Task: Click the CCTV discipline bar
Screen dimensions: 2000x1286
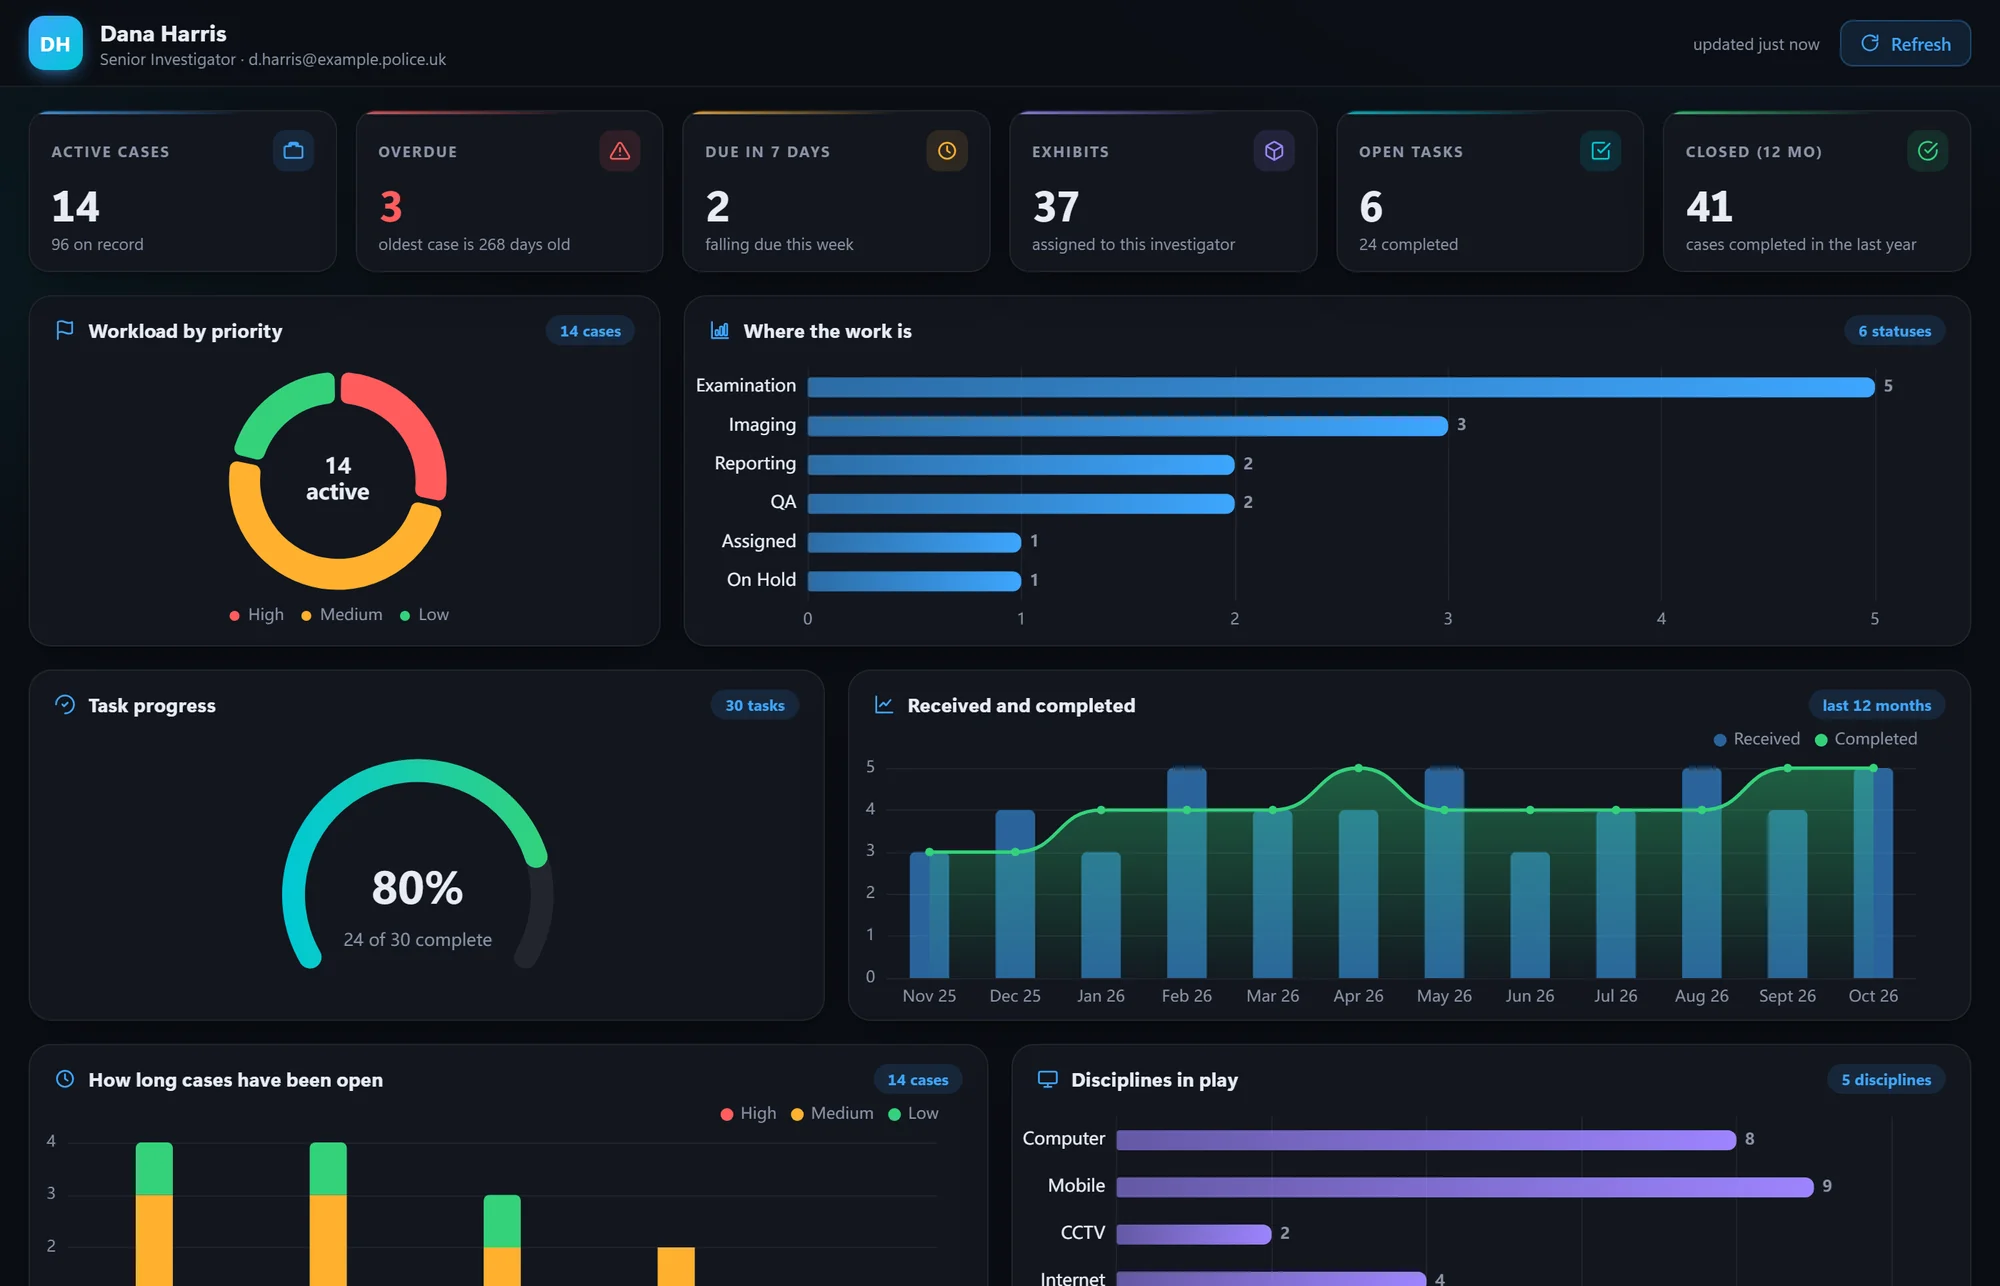Action: pyautogui.click(x=1194, y=1234)
